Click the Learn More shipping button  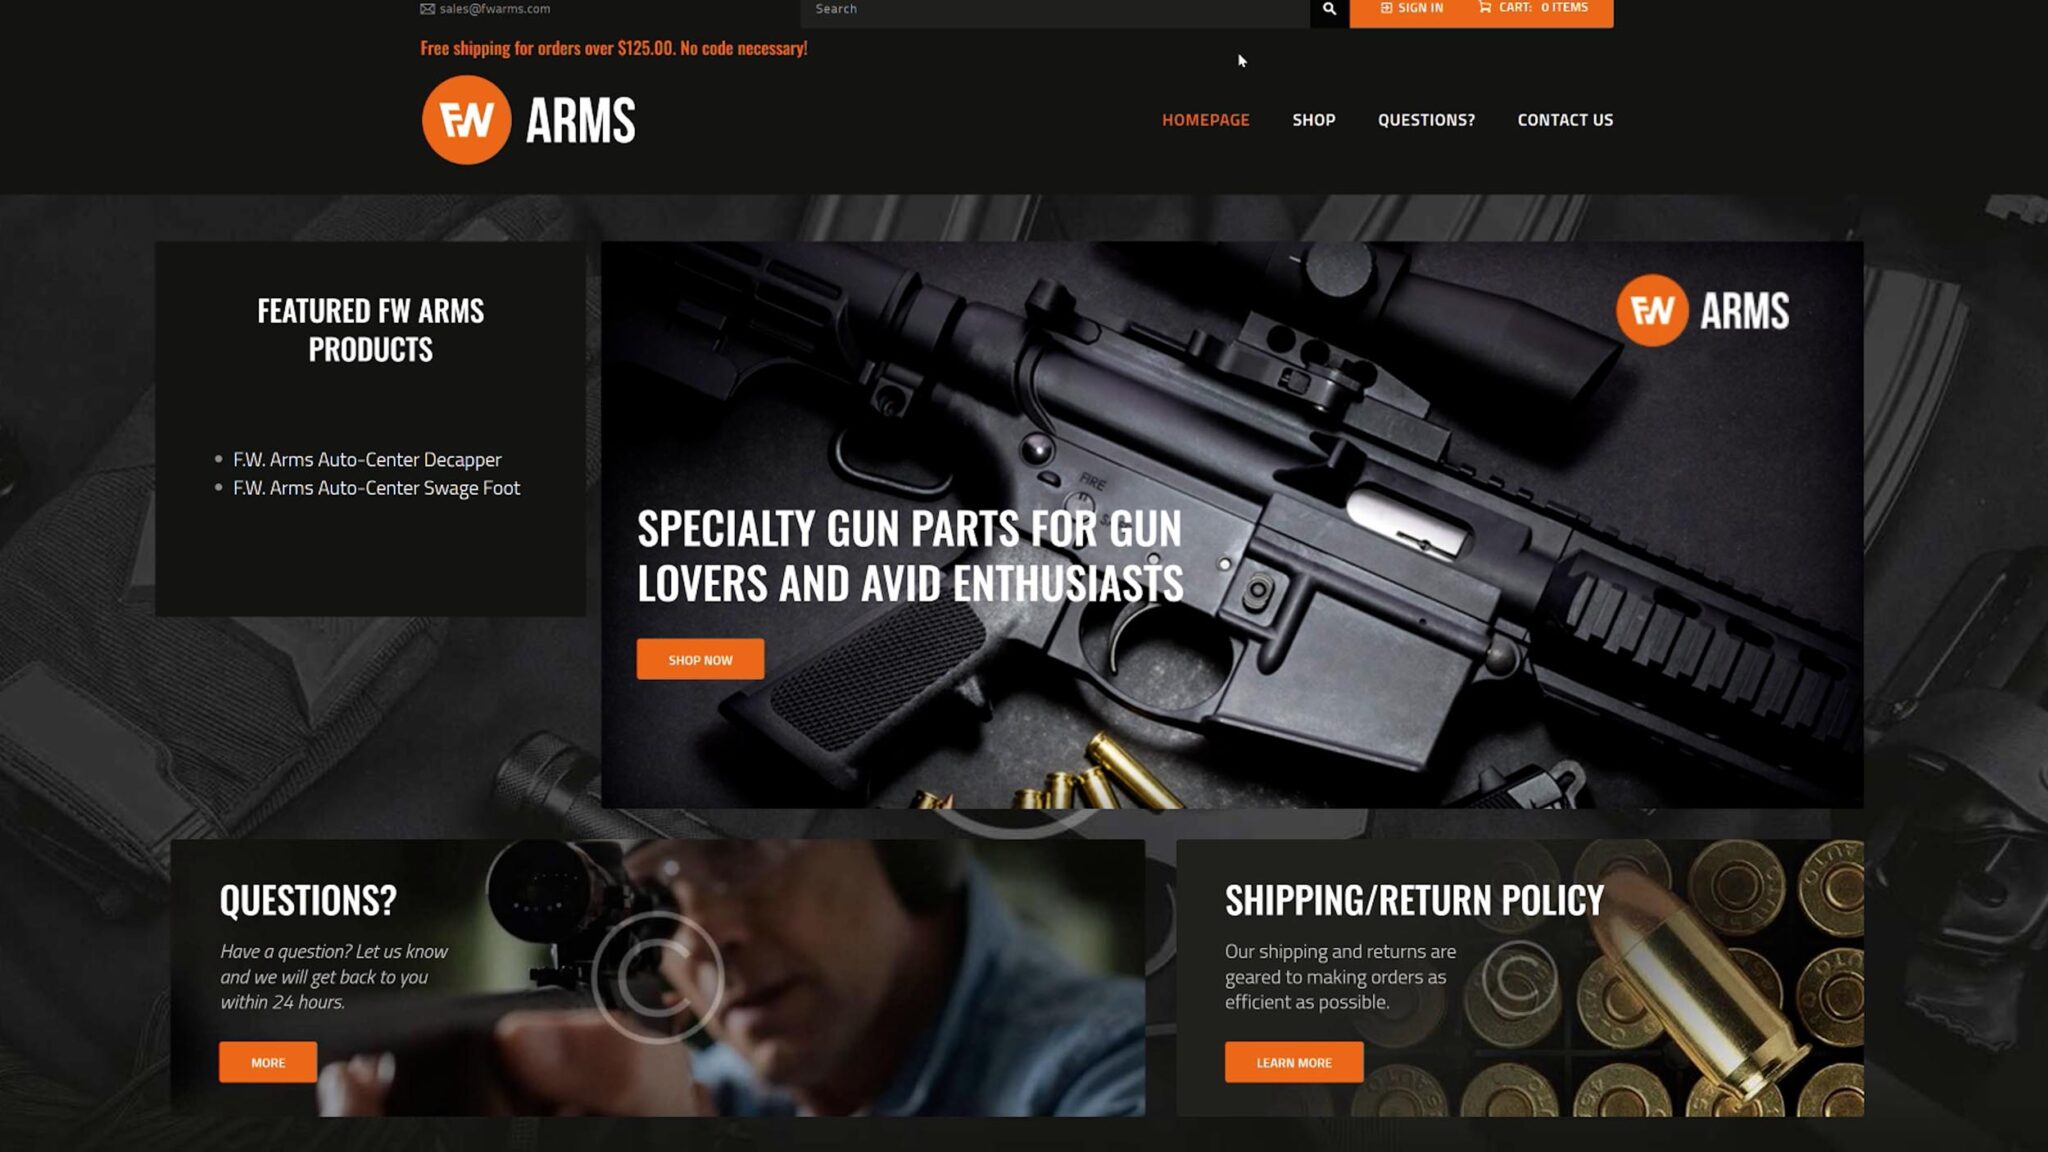[x=1293, y=1062]
